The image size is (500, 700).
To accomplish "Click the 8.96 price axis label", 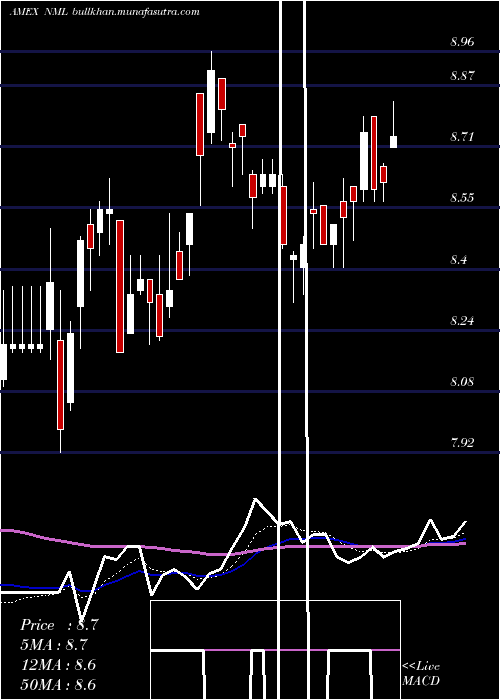I will [462, 42].
